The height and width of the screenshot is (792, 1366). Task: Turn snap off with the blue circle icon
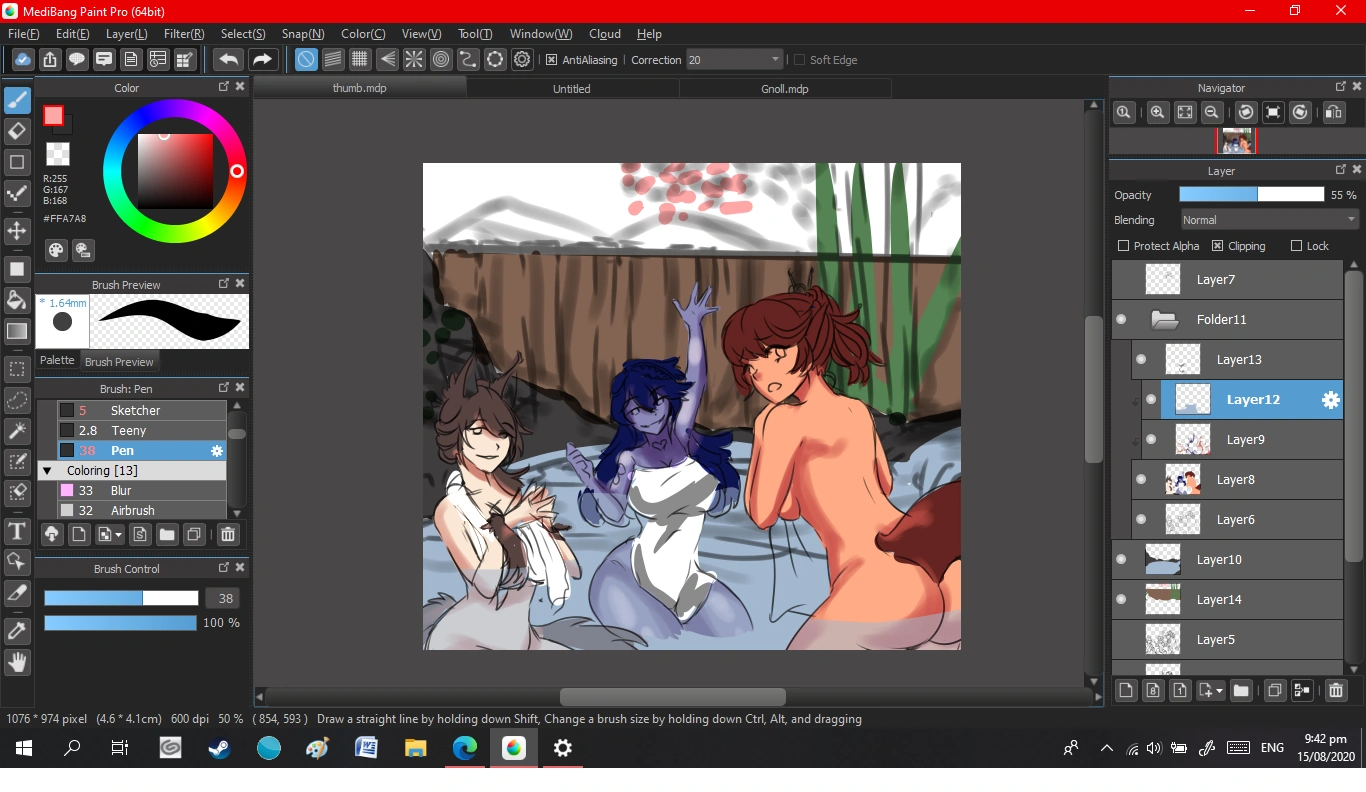coord(306,60)
